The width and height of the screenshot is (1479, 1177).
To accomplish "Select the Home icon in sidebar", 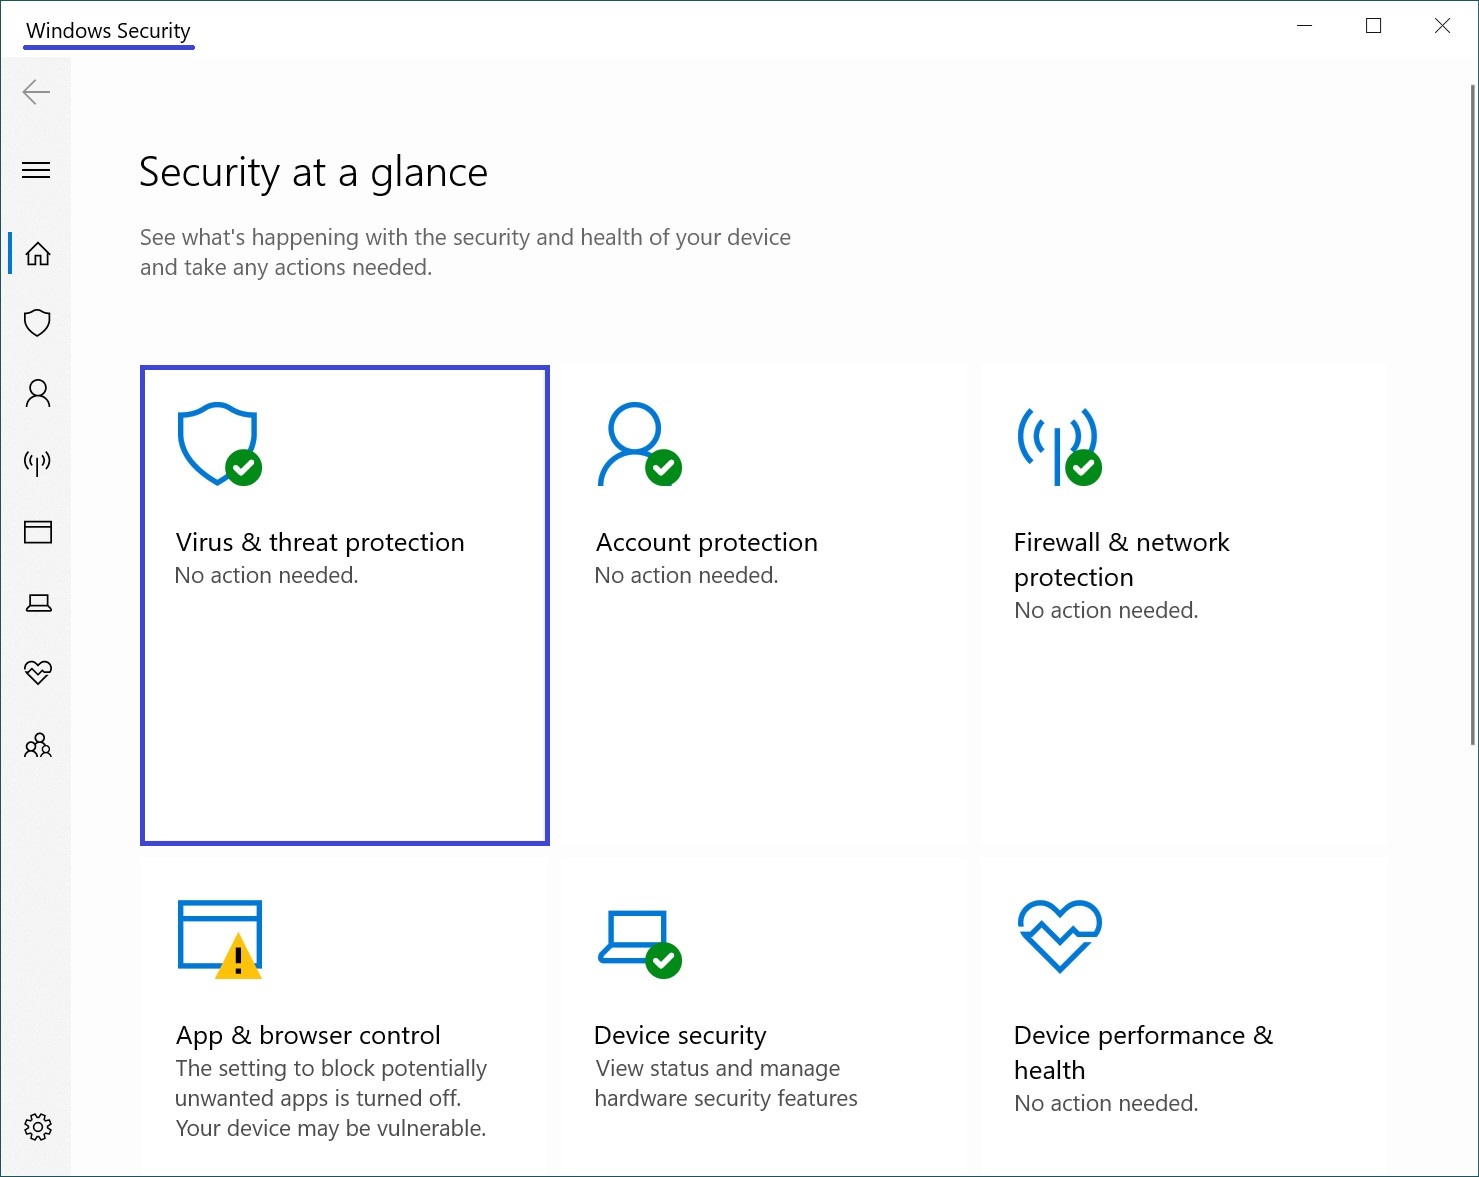I will coord(37,254).
